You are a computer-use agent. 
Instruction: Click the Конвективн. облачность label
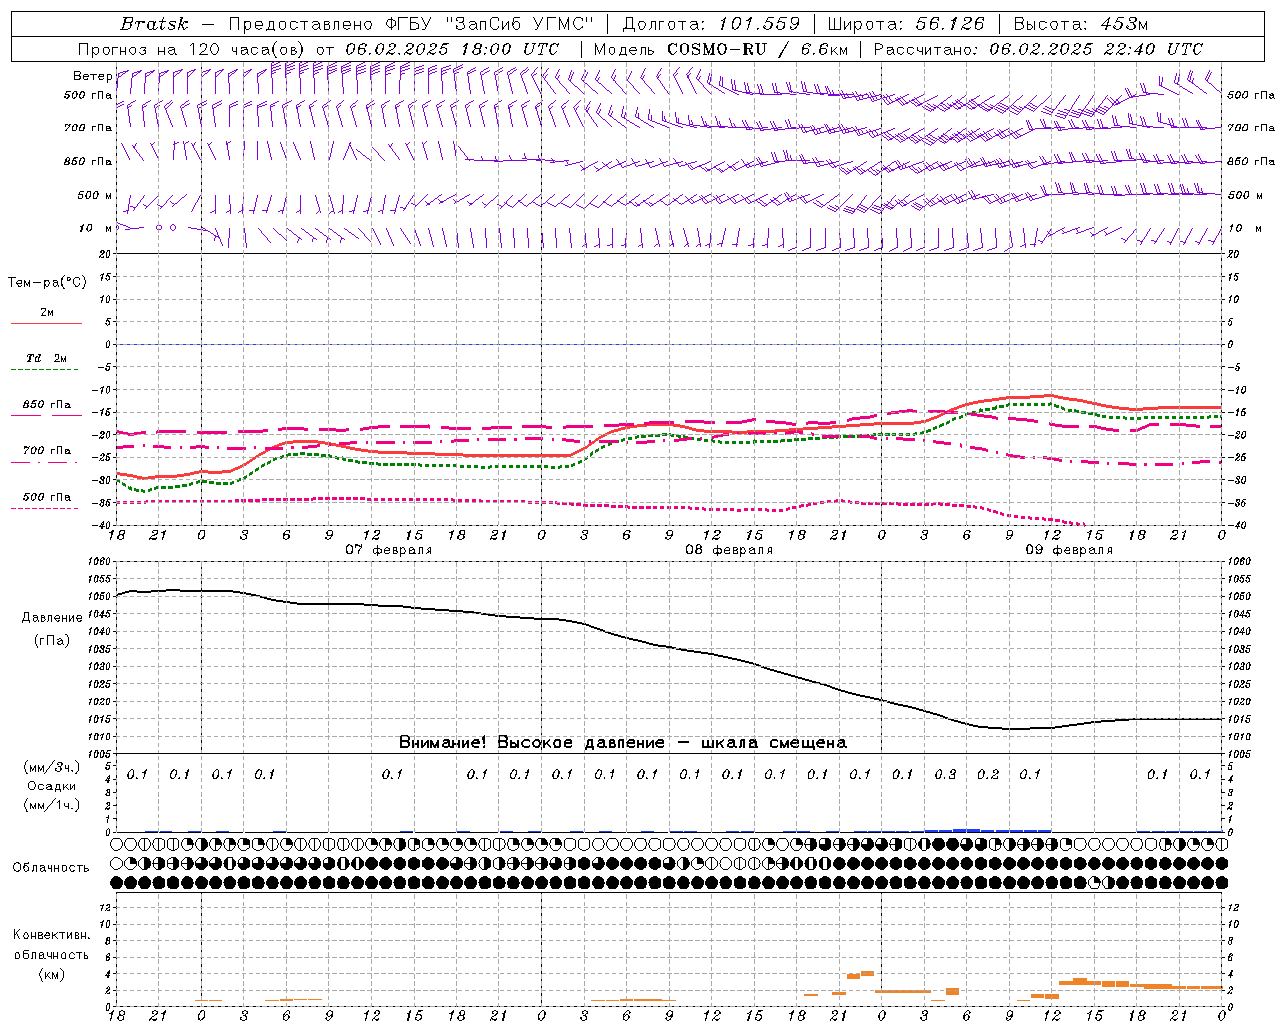point(51,944)
